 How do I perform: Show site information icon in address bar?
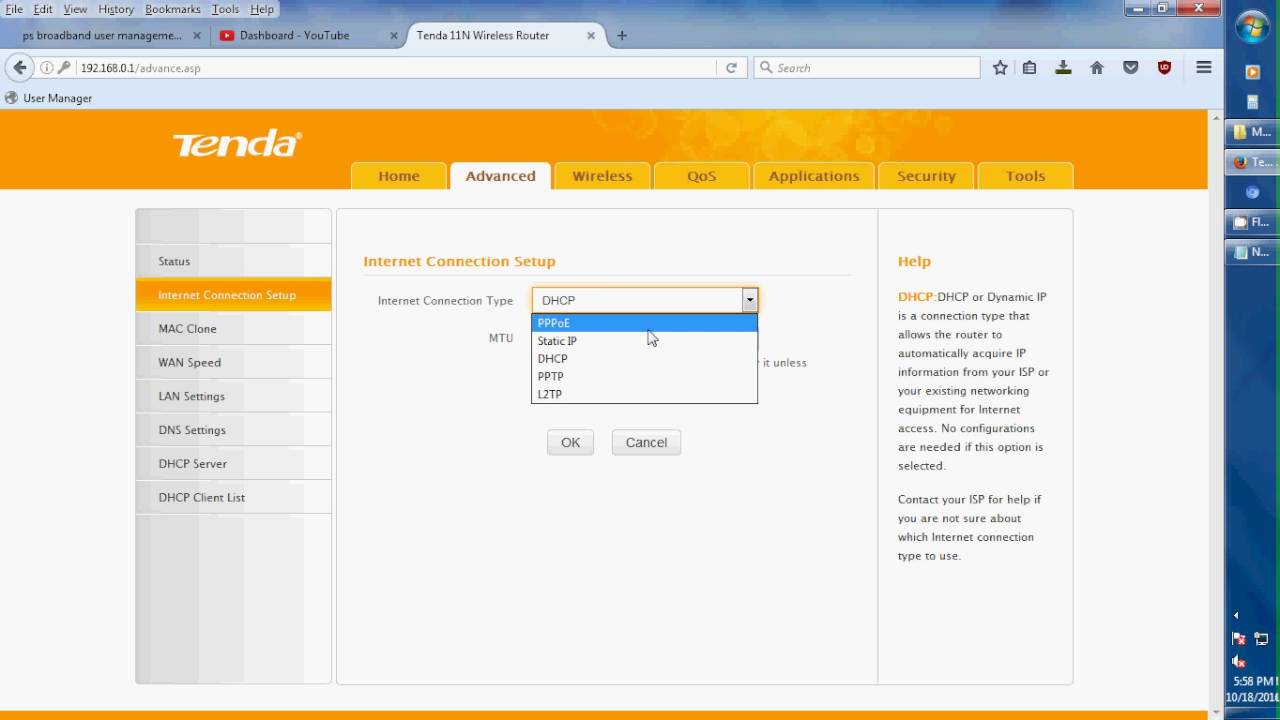(x=46, y=68)
